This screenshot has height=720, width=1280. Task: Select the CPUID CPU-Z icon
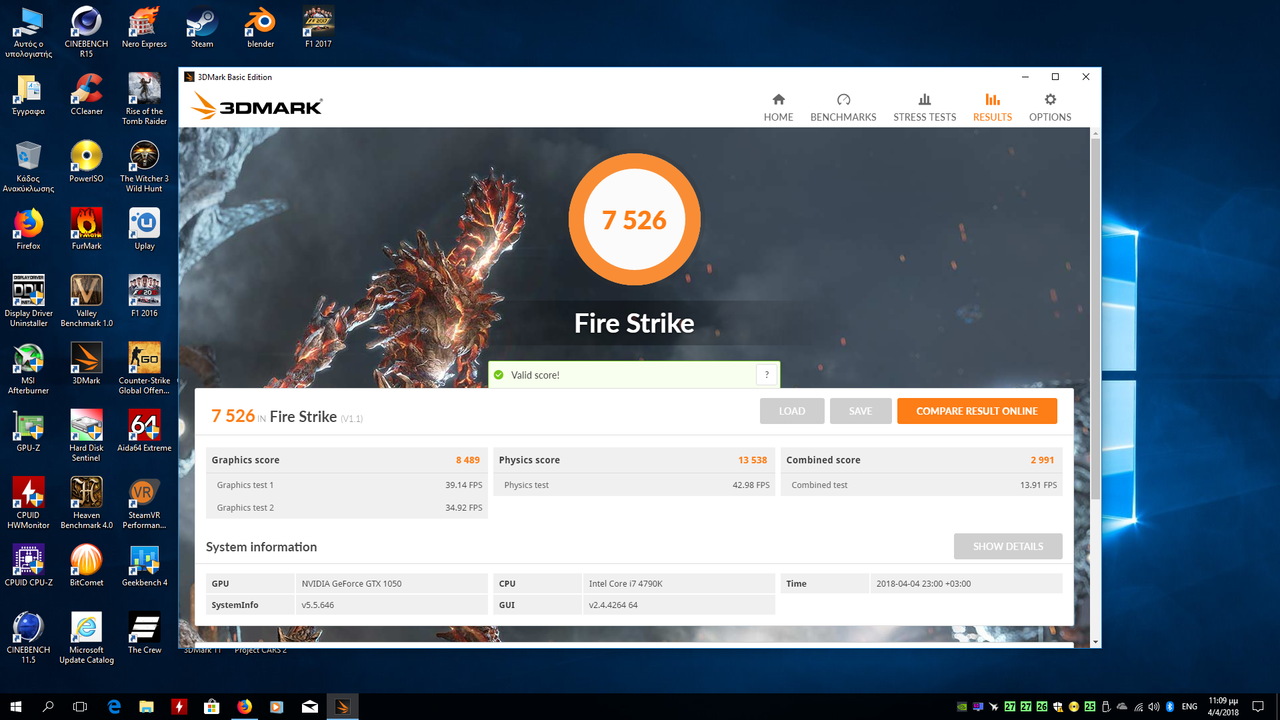coord(28,566)
